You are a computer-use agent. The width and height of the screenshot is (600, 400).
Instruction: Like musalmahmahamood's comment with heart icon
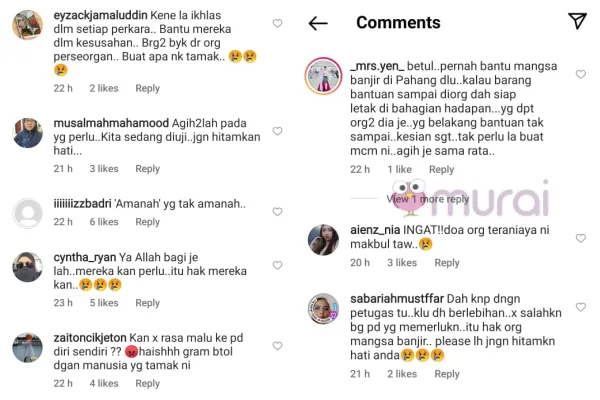pyautogui.click(x=277, y=131)
